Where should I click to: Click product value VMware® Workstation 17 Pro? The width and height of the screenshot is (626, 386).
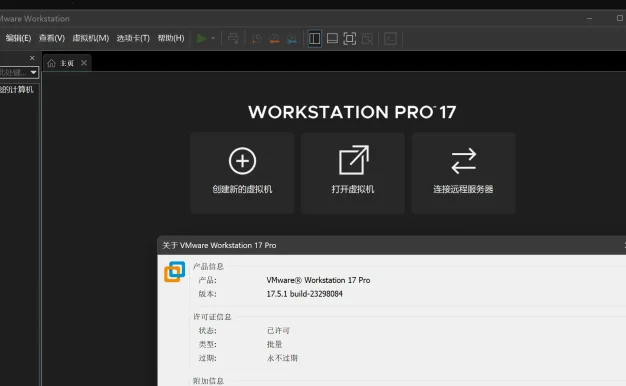click(318, 280)
